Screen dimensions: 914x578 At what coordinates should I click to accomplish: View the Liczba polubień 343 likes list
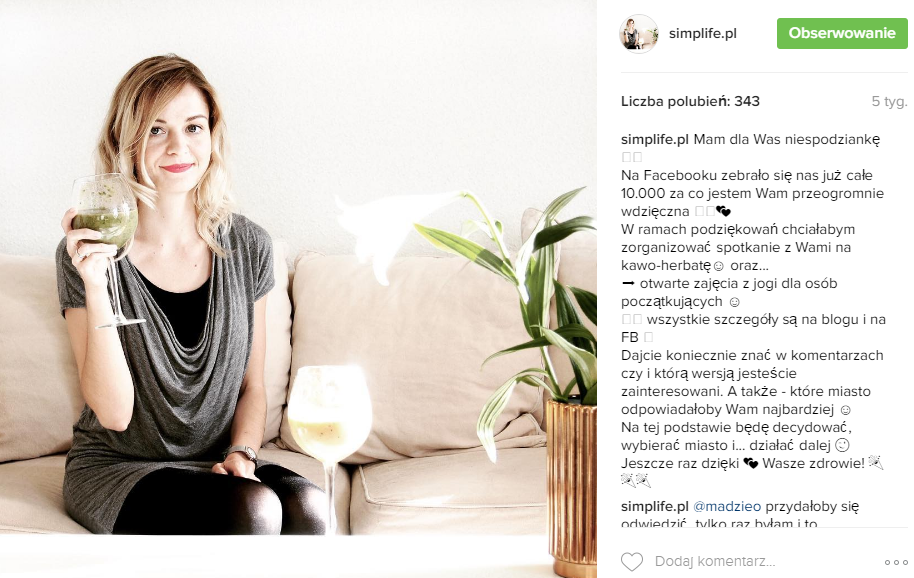690,101
